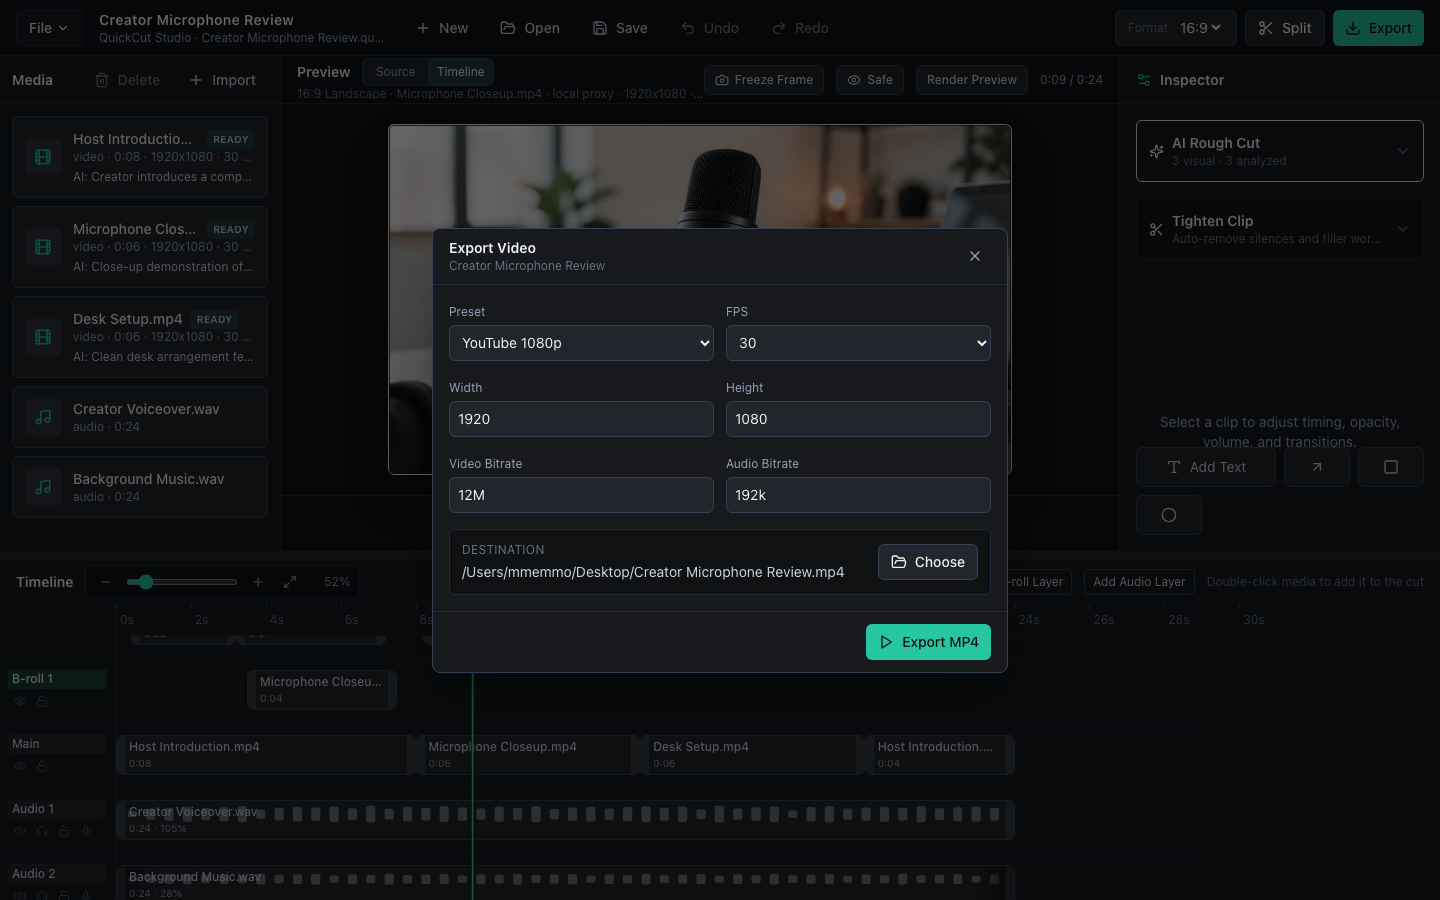Screen dimensions: 1440x900
Task: Click the Width input field
Action: click(581, 419)
